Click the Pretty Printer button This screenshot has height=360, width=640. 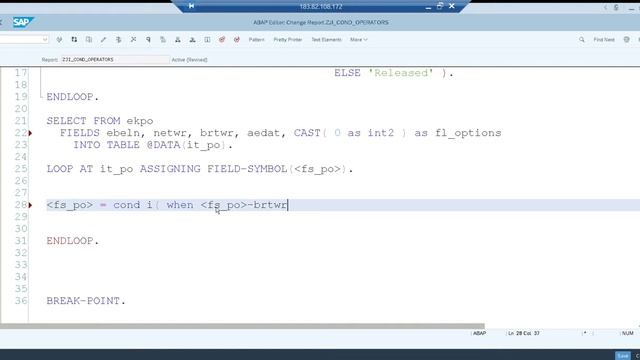tap(288, 40)
